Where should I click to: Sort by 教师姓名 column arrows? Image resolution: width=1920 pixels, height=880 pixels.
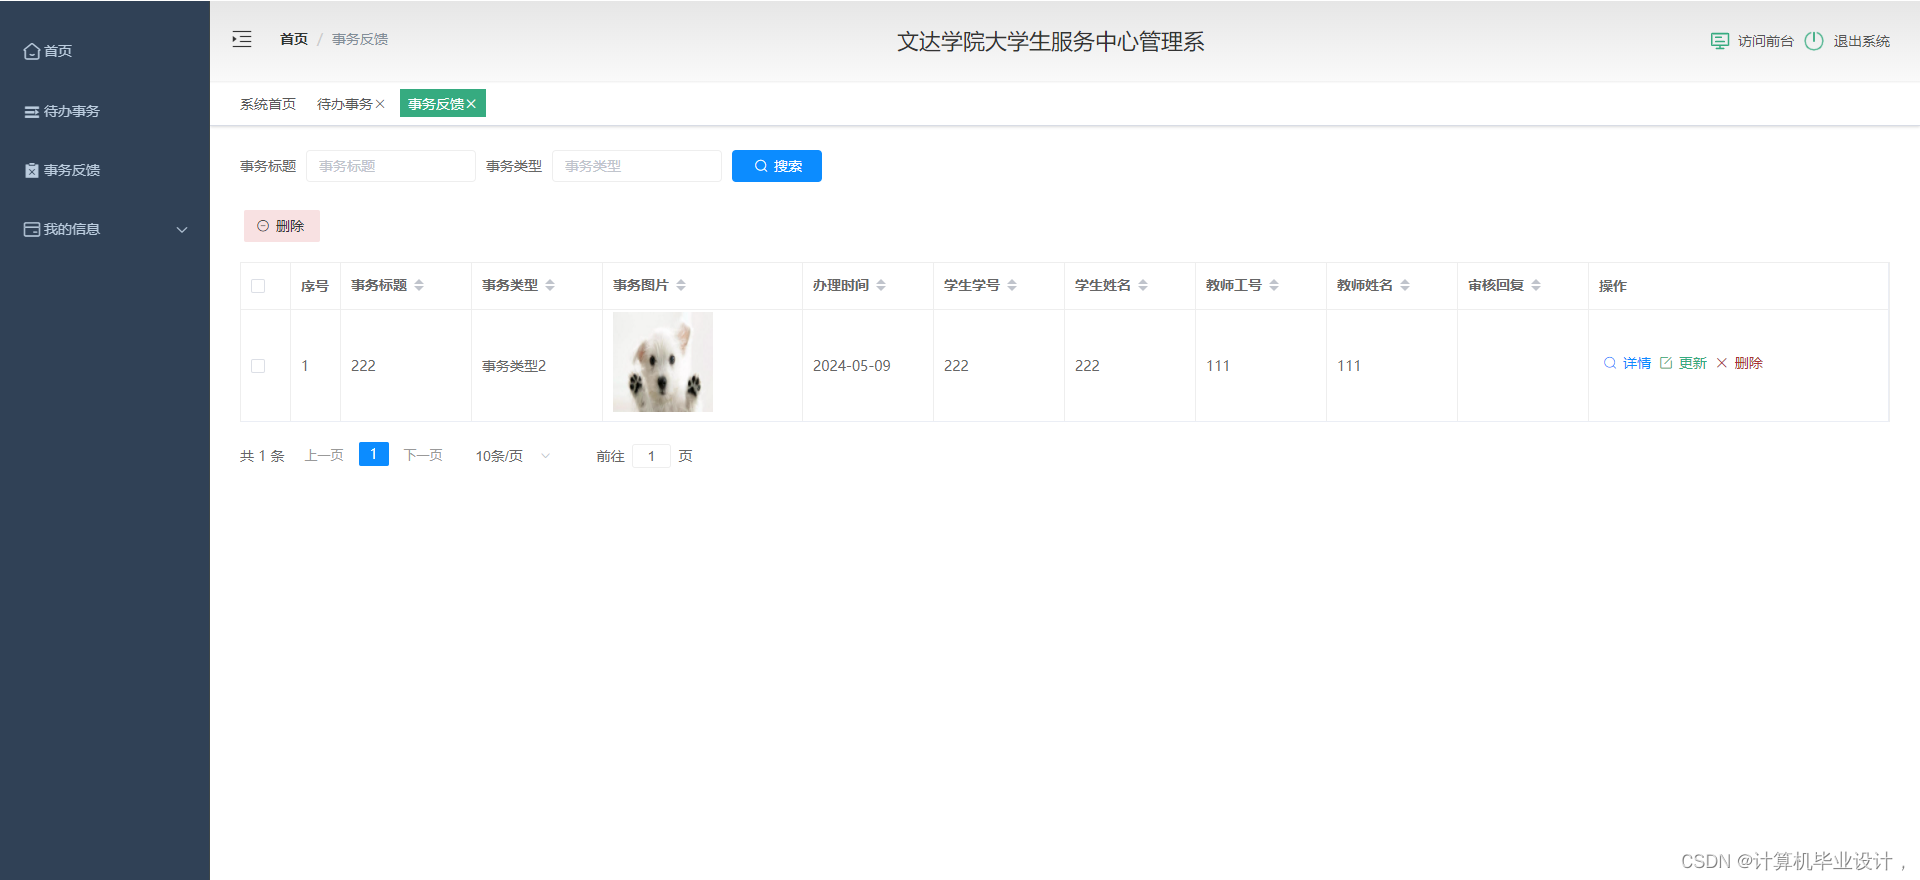[x=1405, y=285]
